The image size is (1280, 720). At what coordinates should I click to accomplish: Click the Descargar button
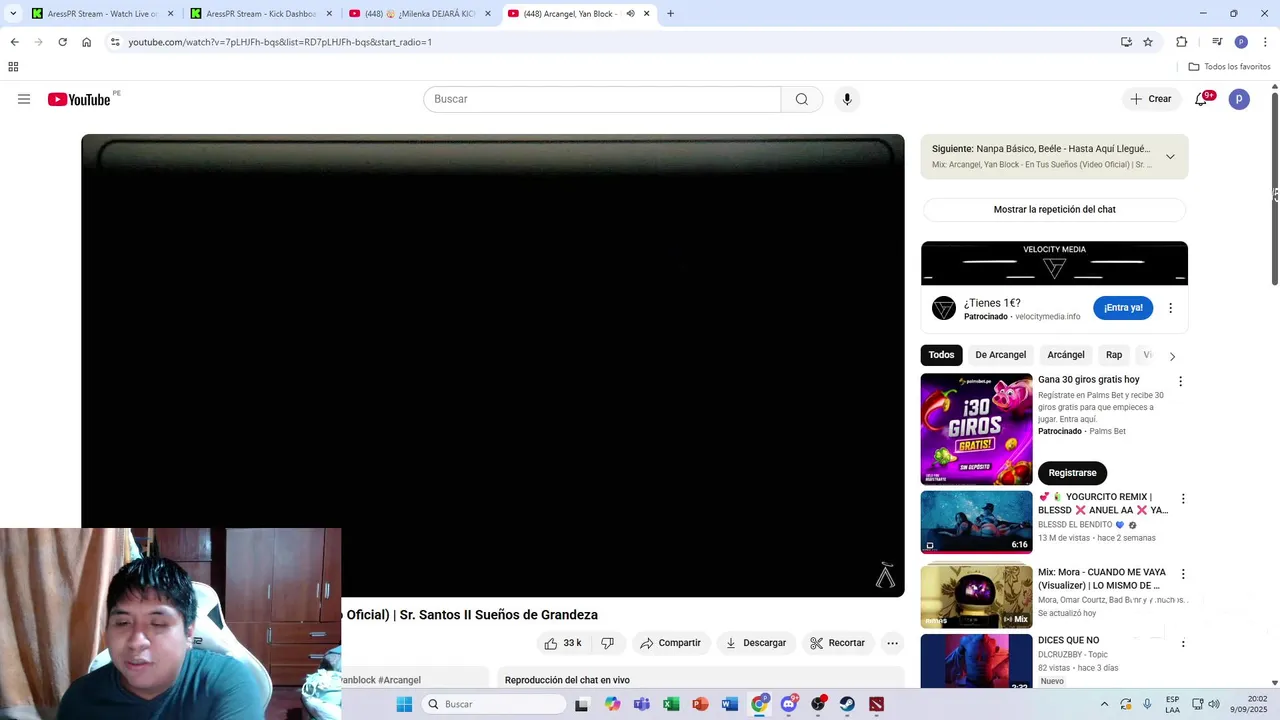click(756, 643)
